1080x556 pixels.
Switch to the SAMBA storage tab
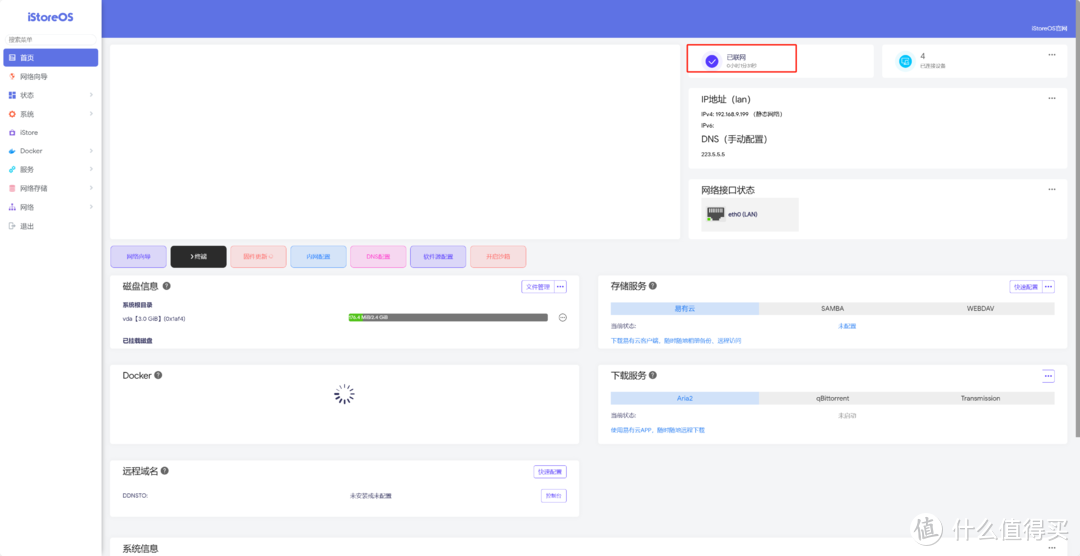[x=833, y=309]
